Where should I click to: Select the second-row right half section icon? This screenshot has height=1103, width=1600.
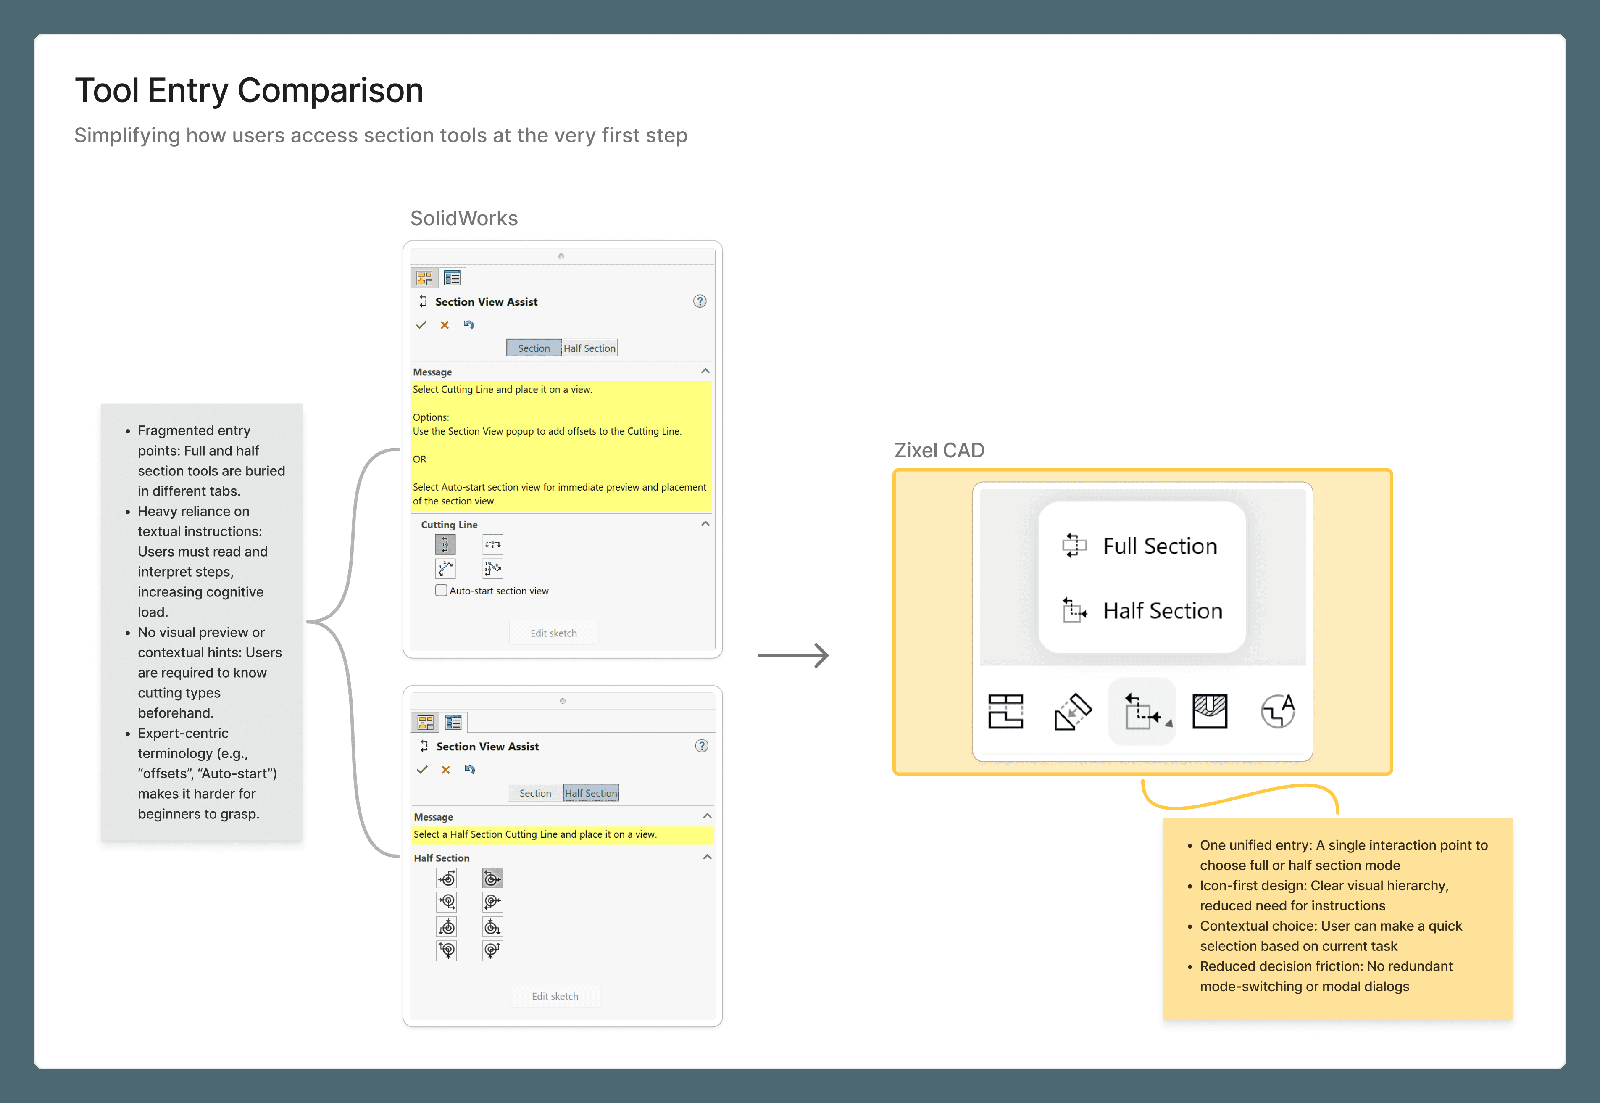[x=492, y=902]
